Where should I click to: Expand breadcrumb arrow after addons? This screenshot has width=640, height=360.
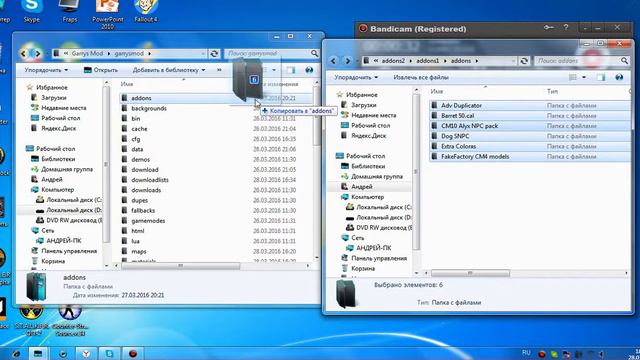coord(477,61)
